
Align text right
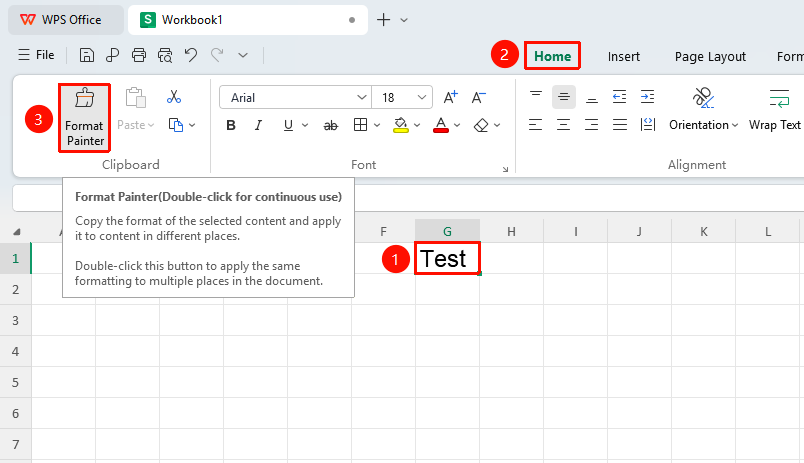pos(592,125)
